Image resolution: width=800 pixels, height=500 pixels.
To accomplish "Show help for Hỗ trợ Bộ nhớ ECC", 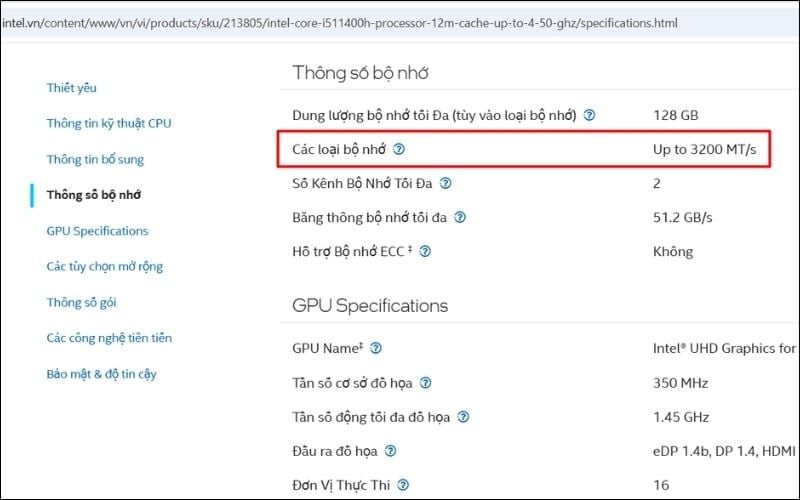I will pos(425,251).
